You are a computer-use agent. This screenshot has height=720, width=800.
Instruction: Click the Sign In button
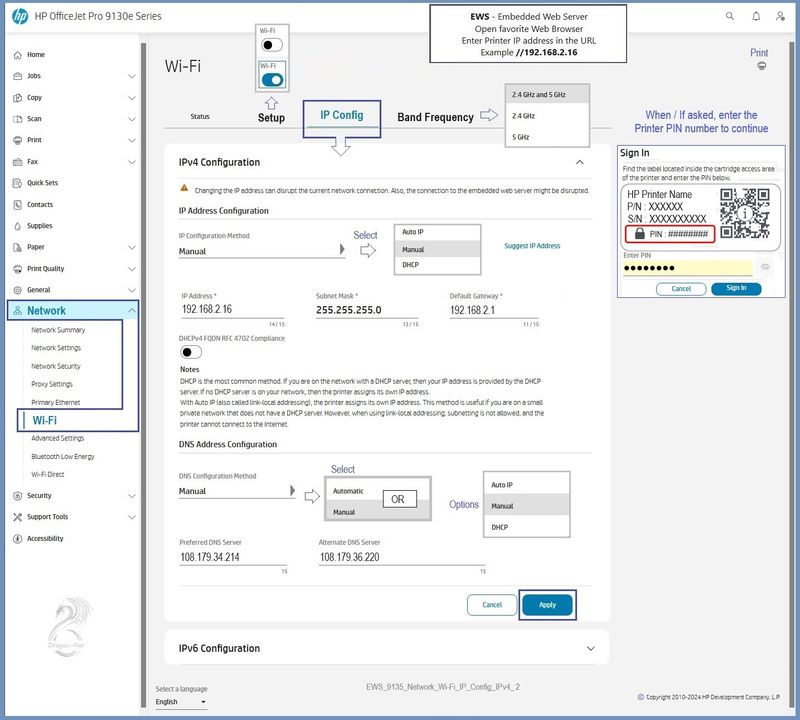[x=736, y=288]
